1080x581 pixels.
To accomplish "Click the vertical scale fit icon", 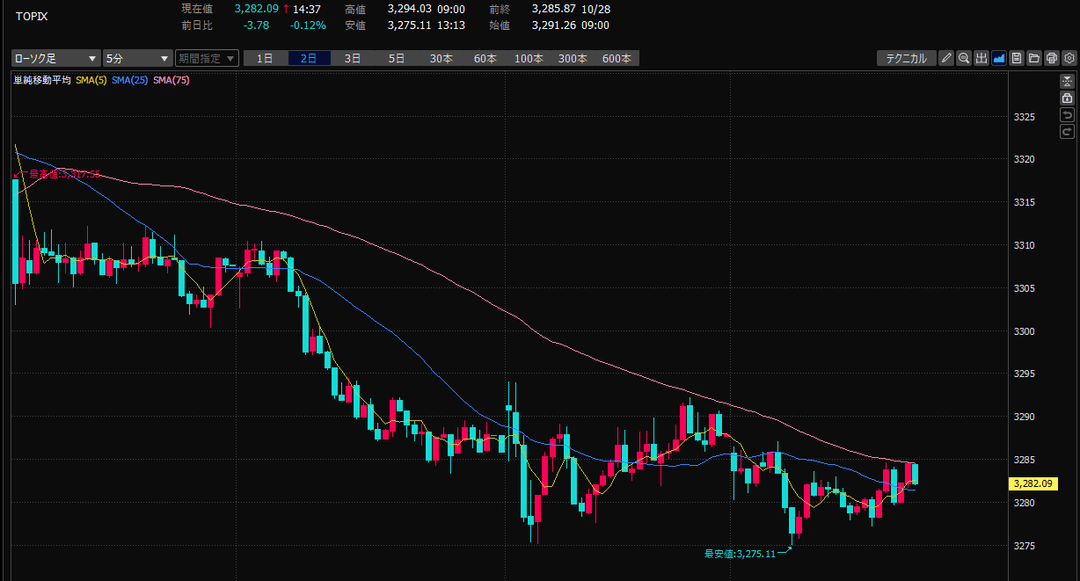I will pos(1067,82).
